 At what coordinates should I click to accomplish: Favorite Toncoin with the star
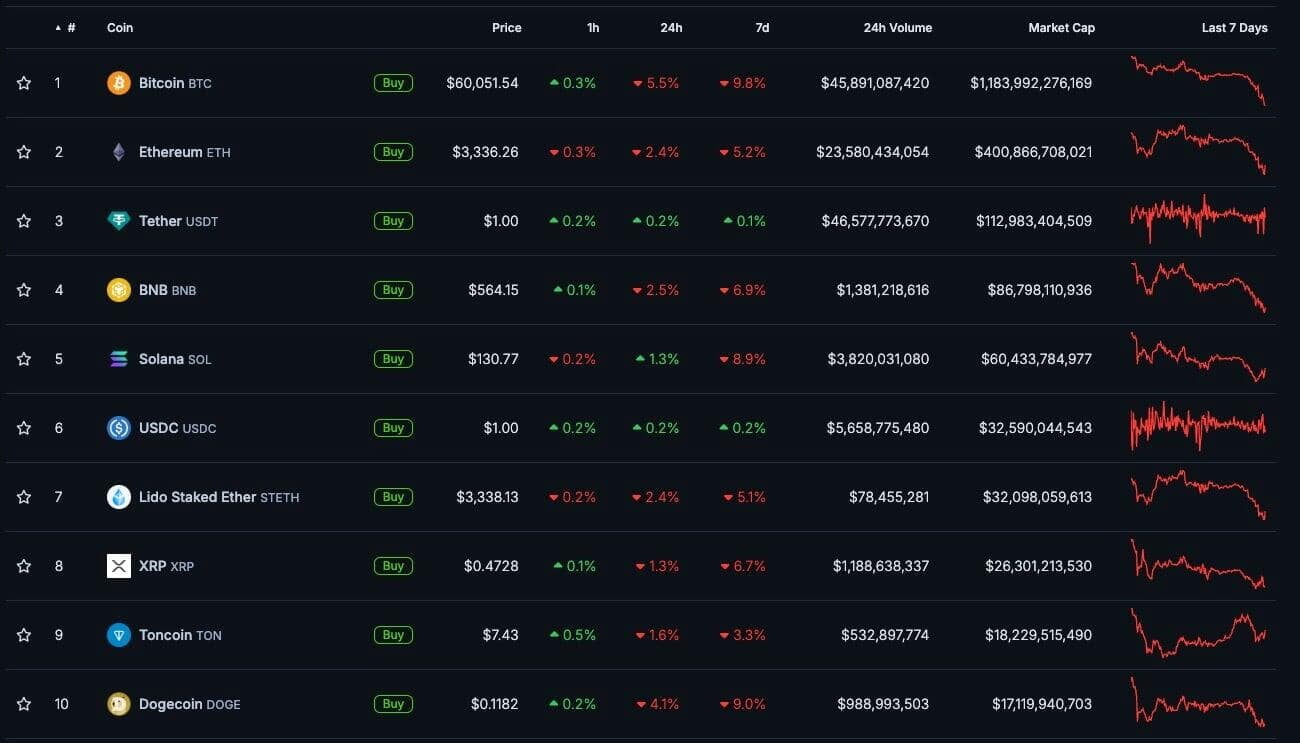click(24, 635)
